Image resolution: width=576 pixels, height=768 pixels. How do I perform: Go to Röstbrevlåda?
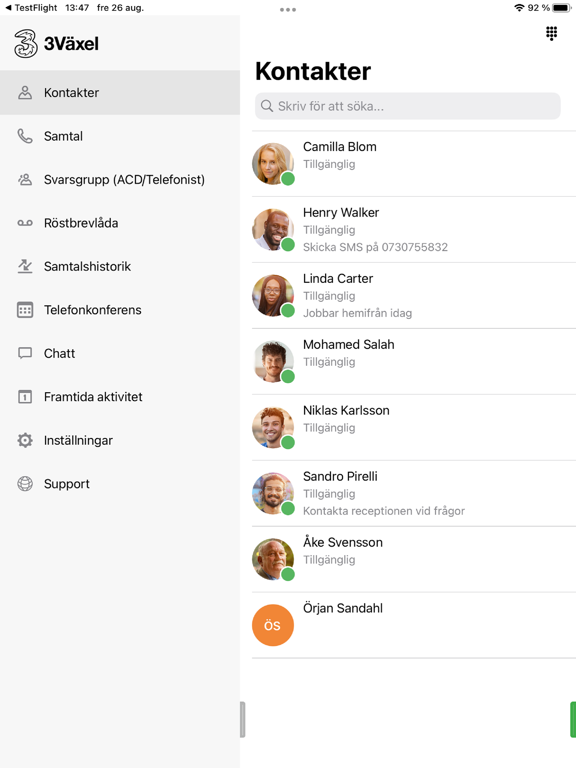pos(120,223)
